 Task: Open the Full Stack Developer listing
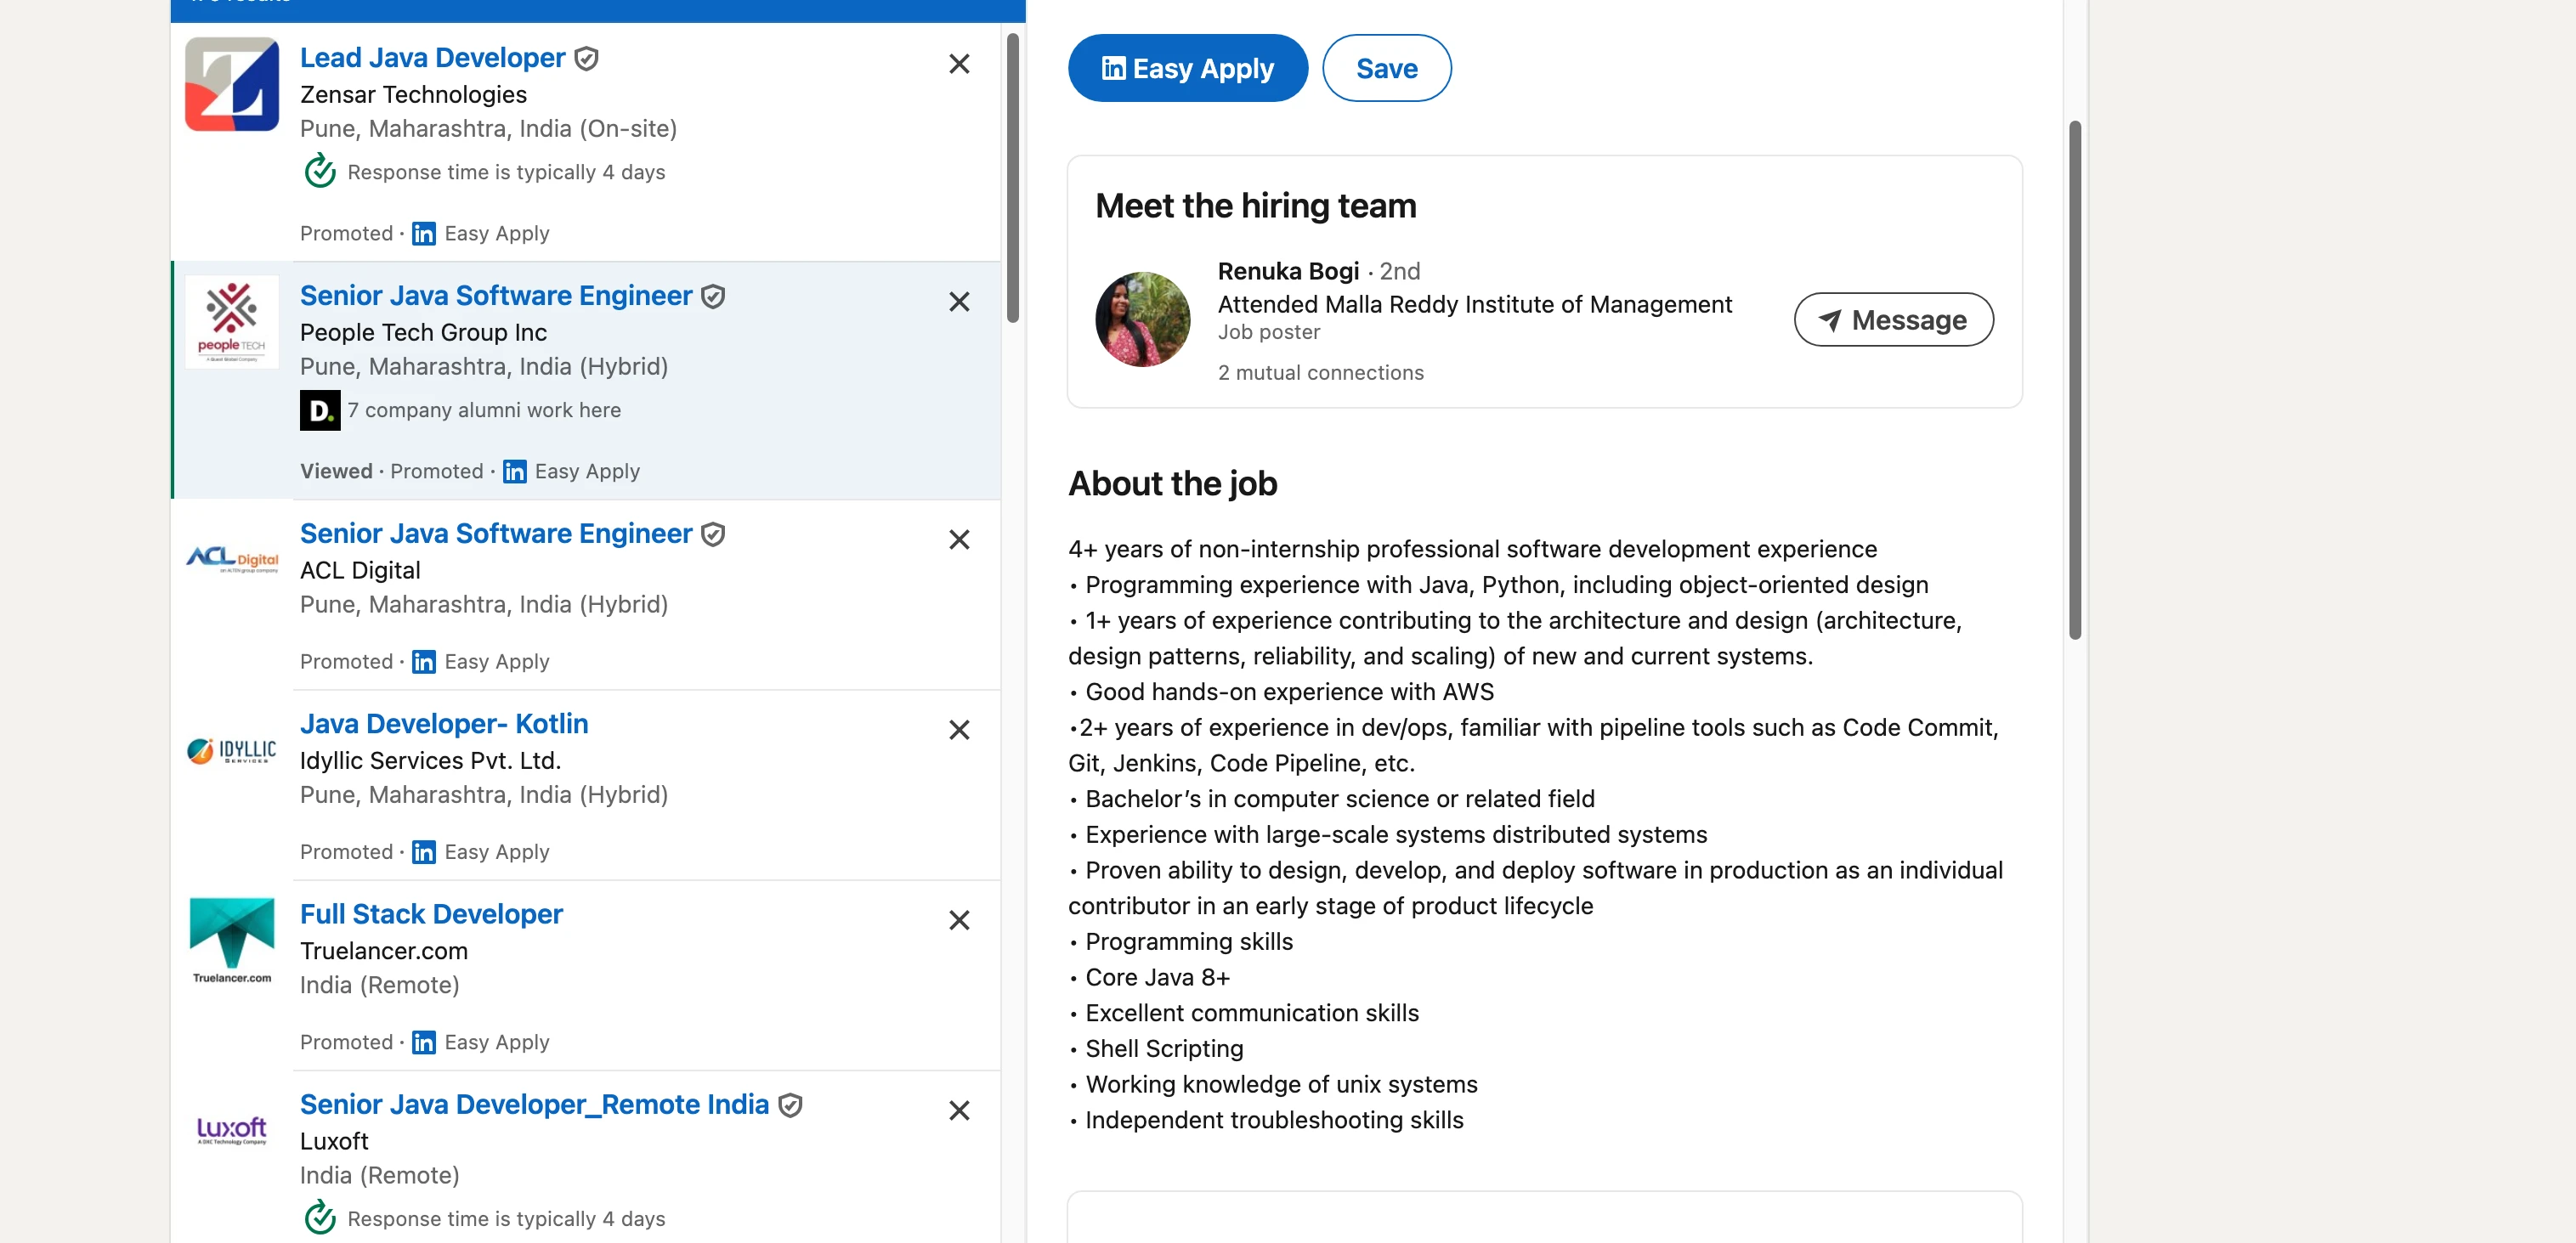tap(431, 914)
